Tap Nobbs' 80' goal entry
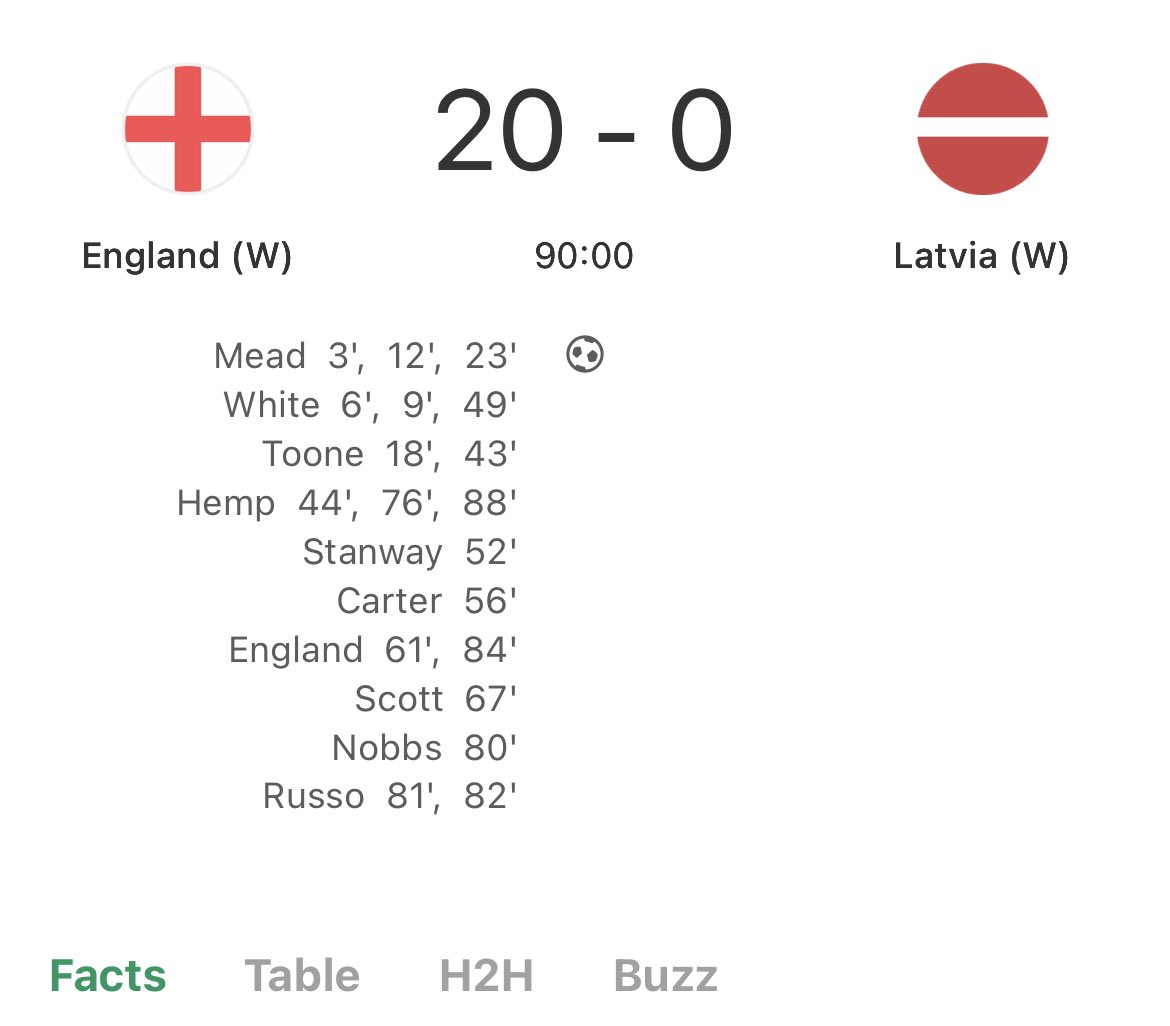This screenshot has width=1170, height=1026. [424, 748]
